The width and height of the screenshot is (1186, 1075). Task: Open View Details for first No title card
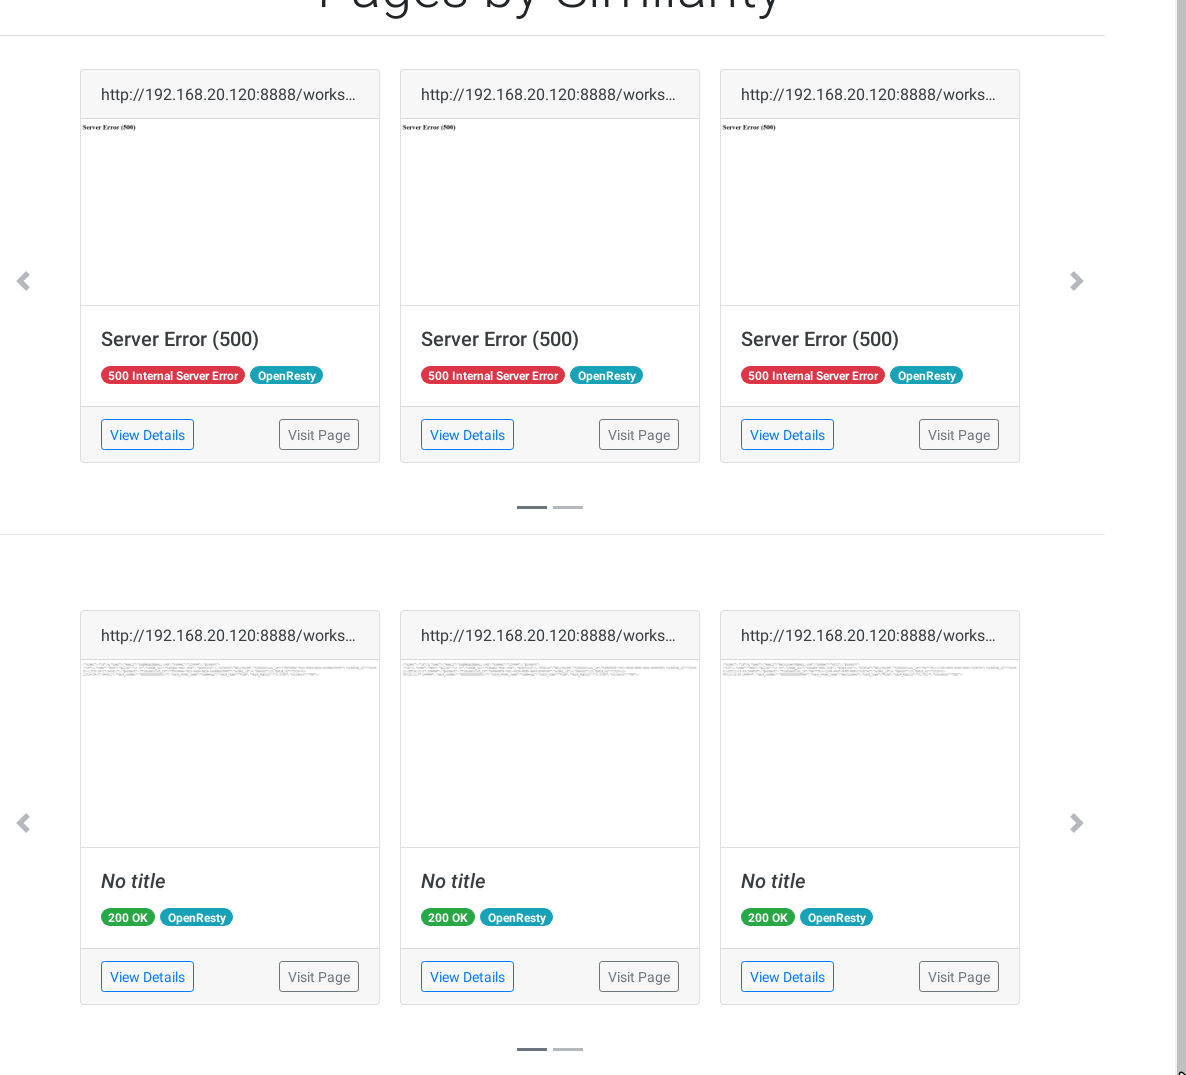click(x=147, y=977)
